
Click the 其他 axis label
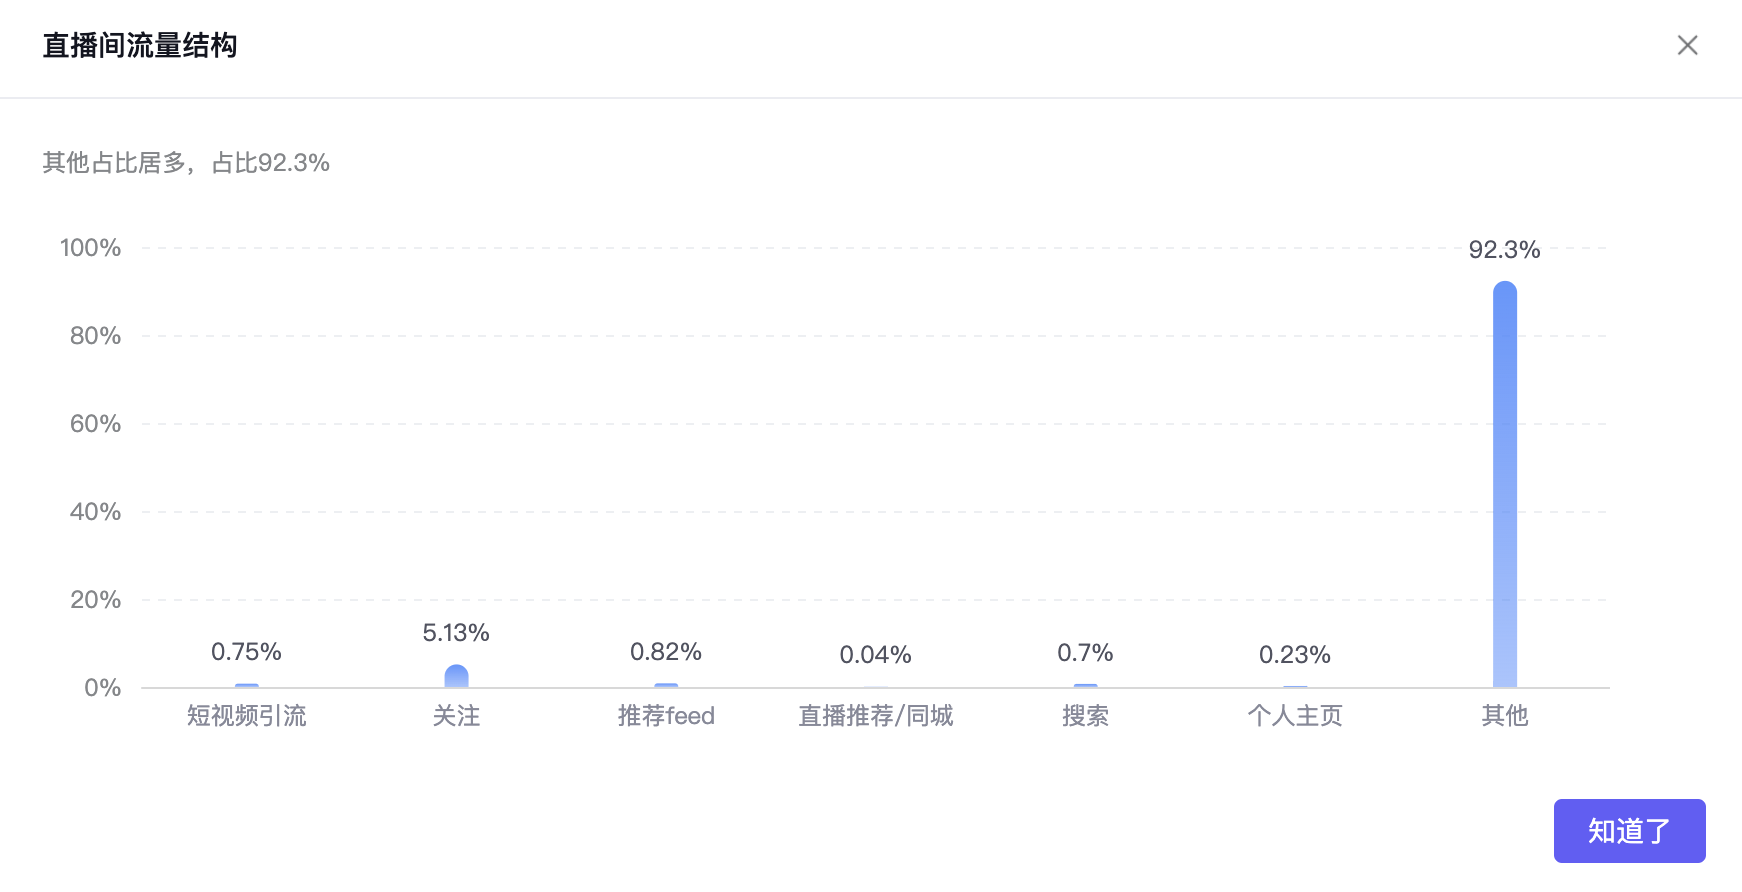[1504, 716]
